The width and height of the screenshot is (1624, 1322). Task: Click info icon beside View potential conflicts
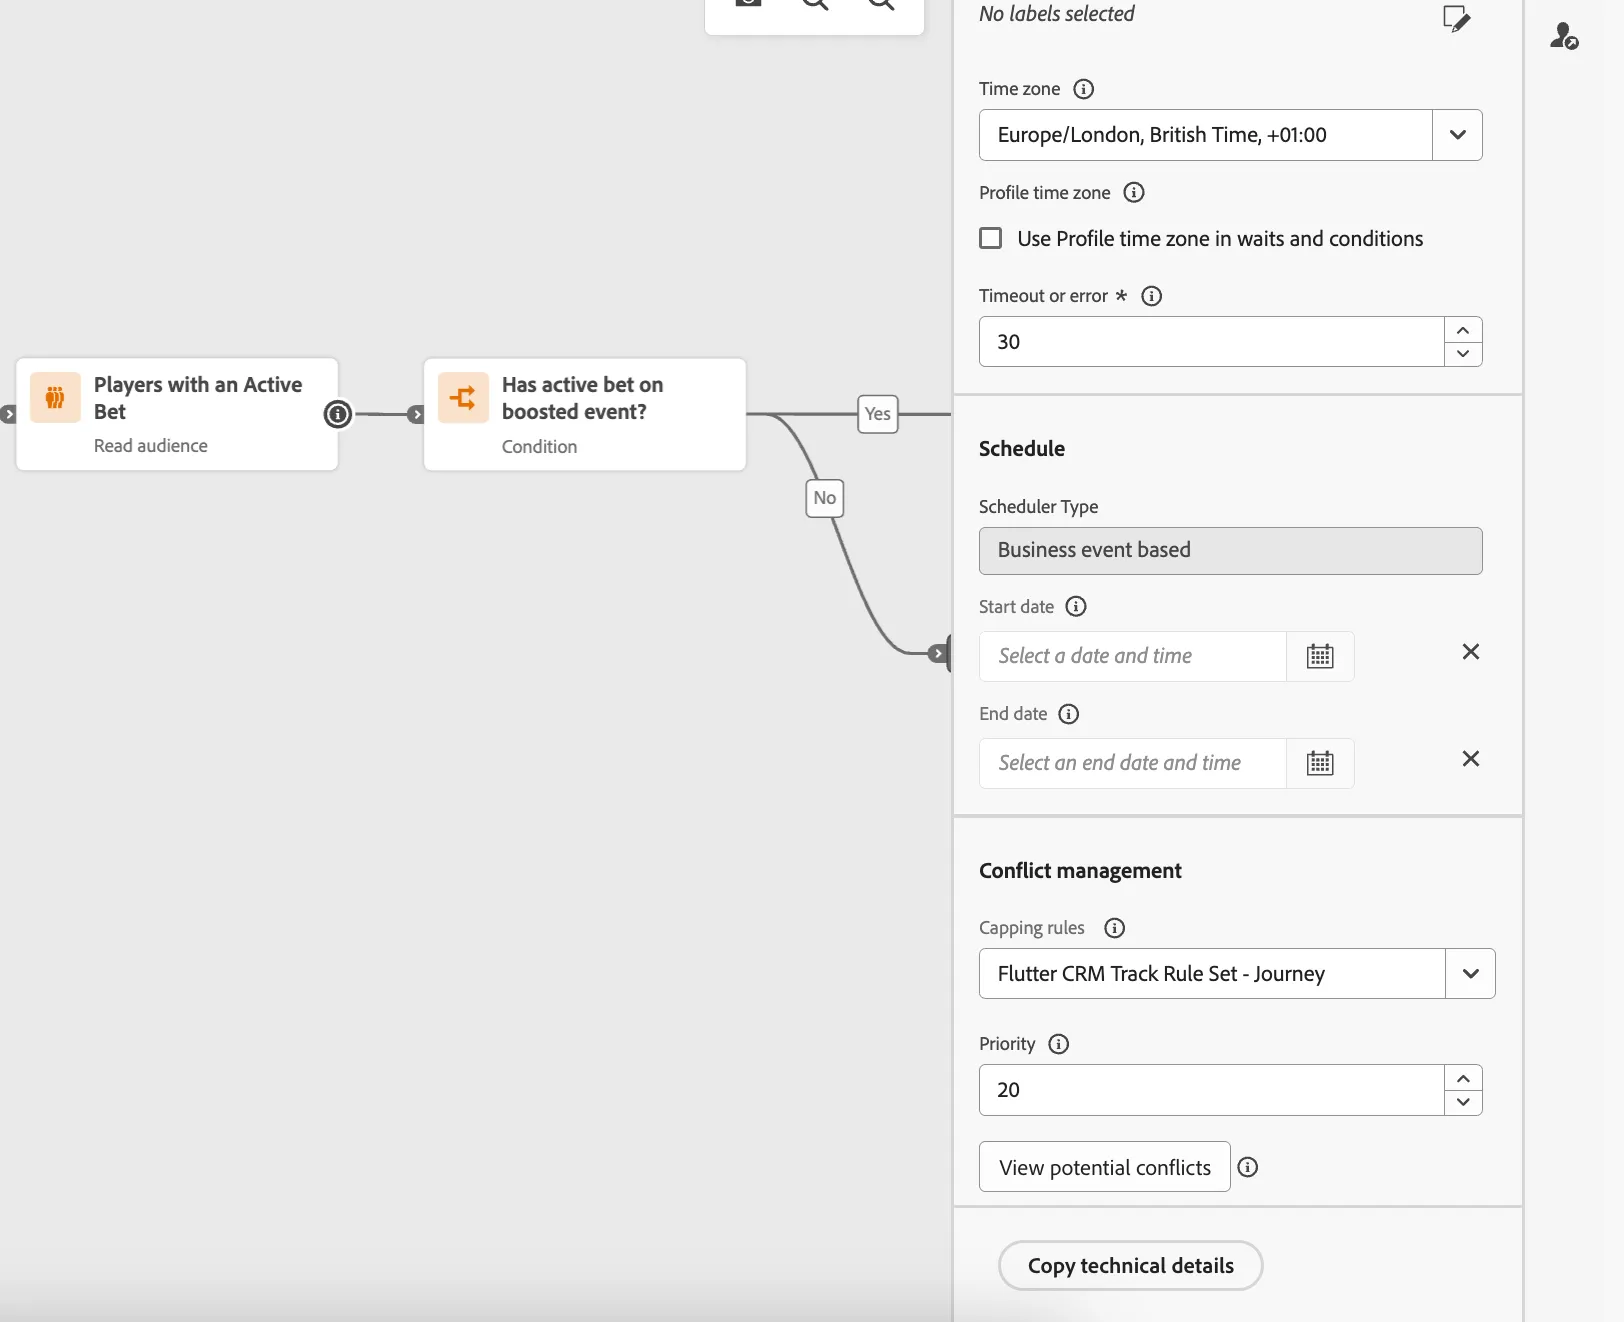point(1248,1167)
